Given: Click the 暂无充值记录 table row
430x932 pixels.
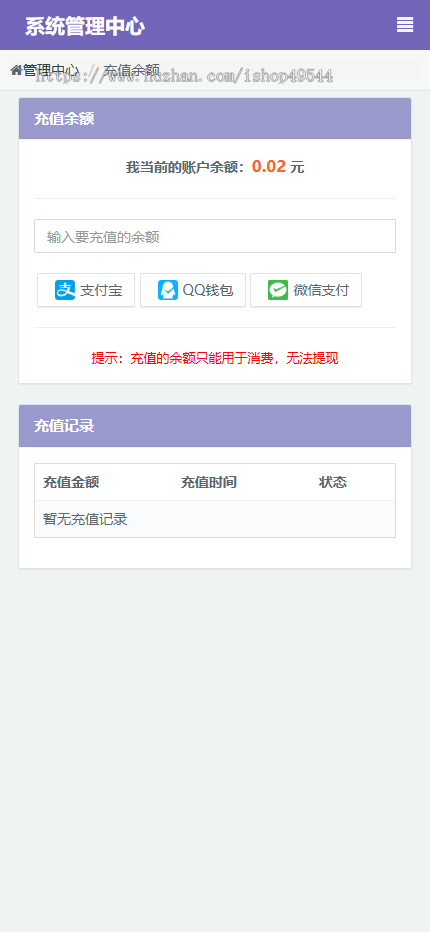Looking at the screenshot, I should (x=215, y=519).
